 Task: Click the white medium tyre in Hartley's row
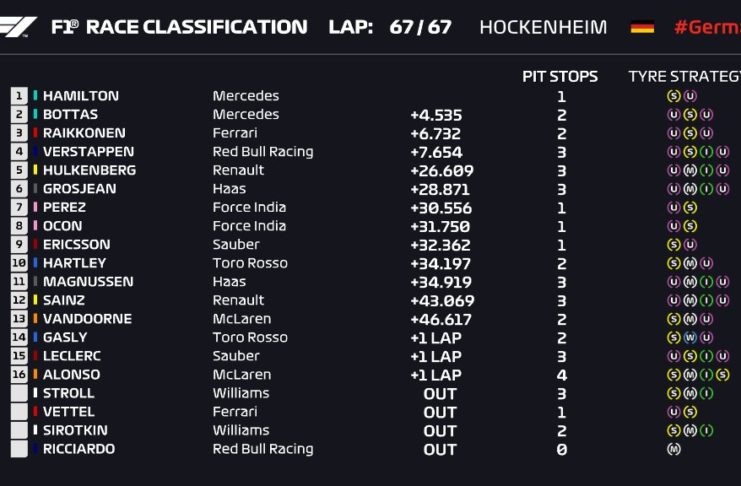[690, 264]
